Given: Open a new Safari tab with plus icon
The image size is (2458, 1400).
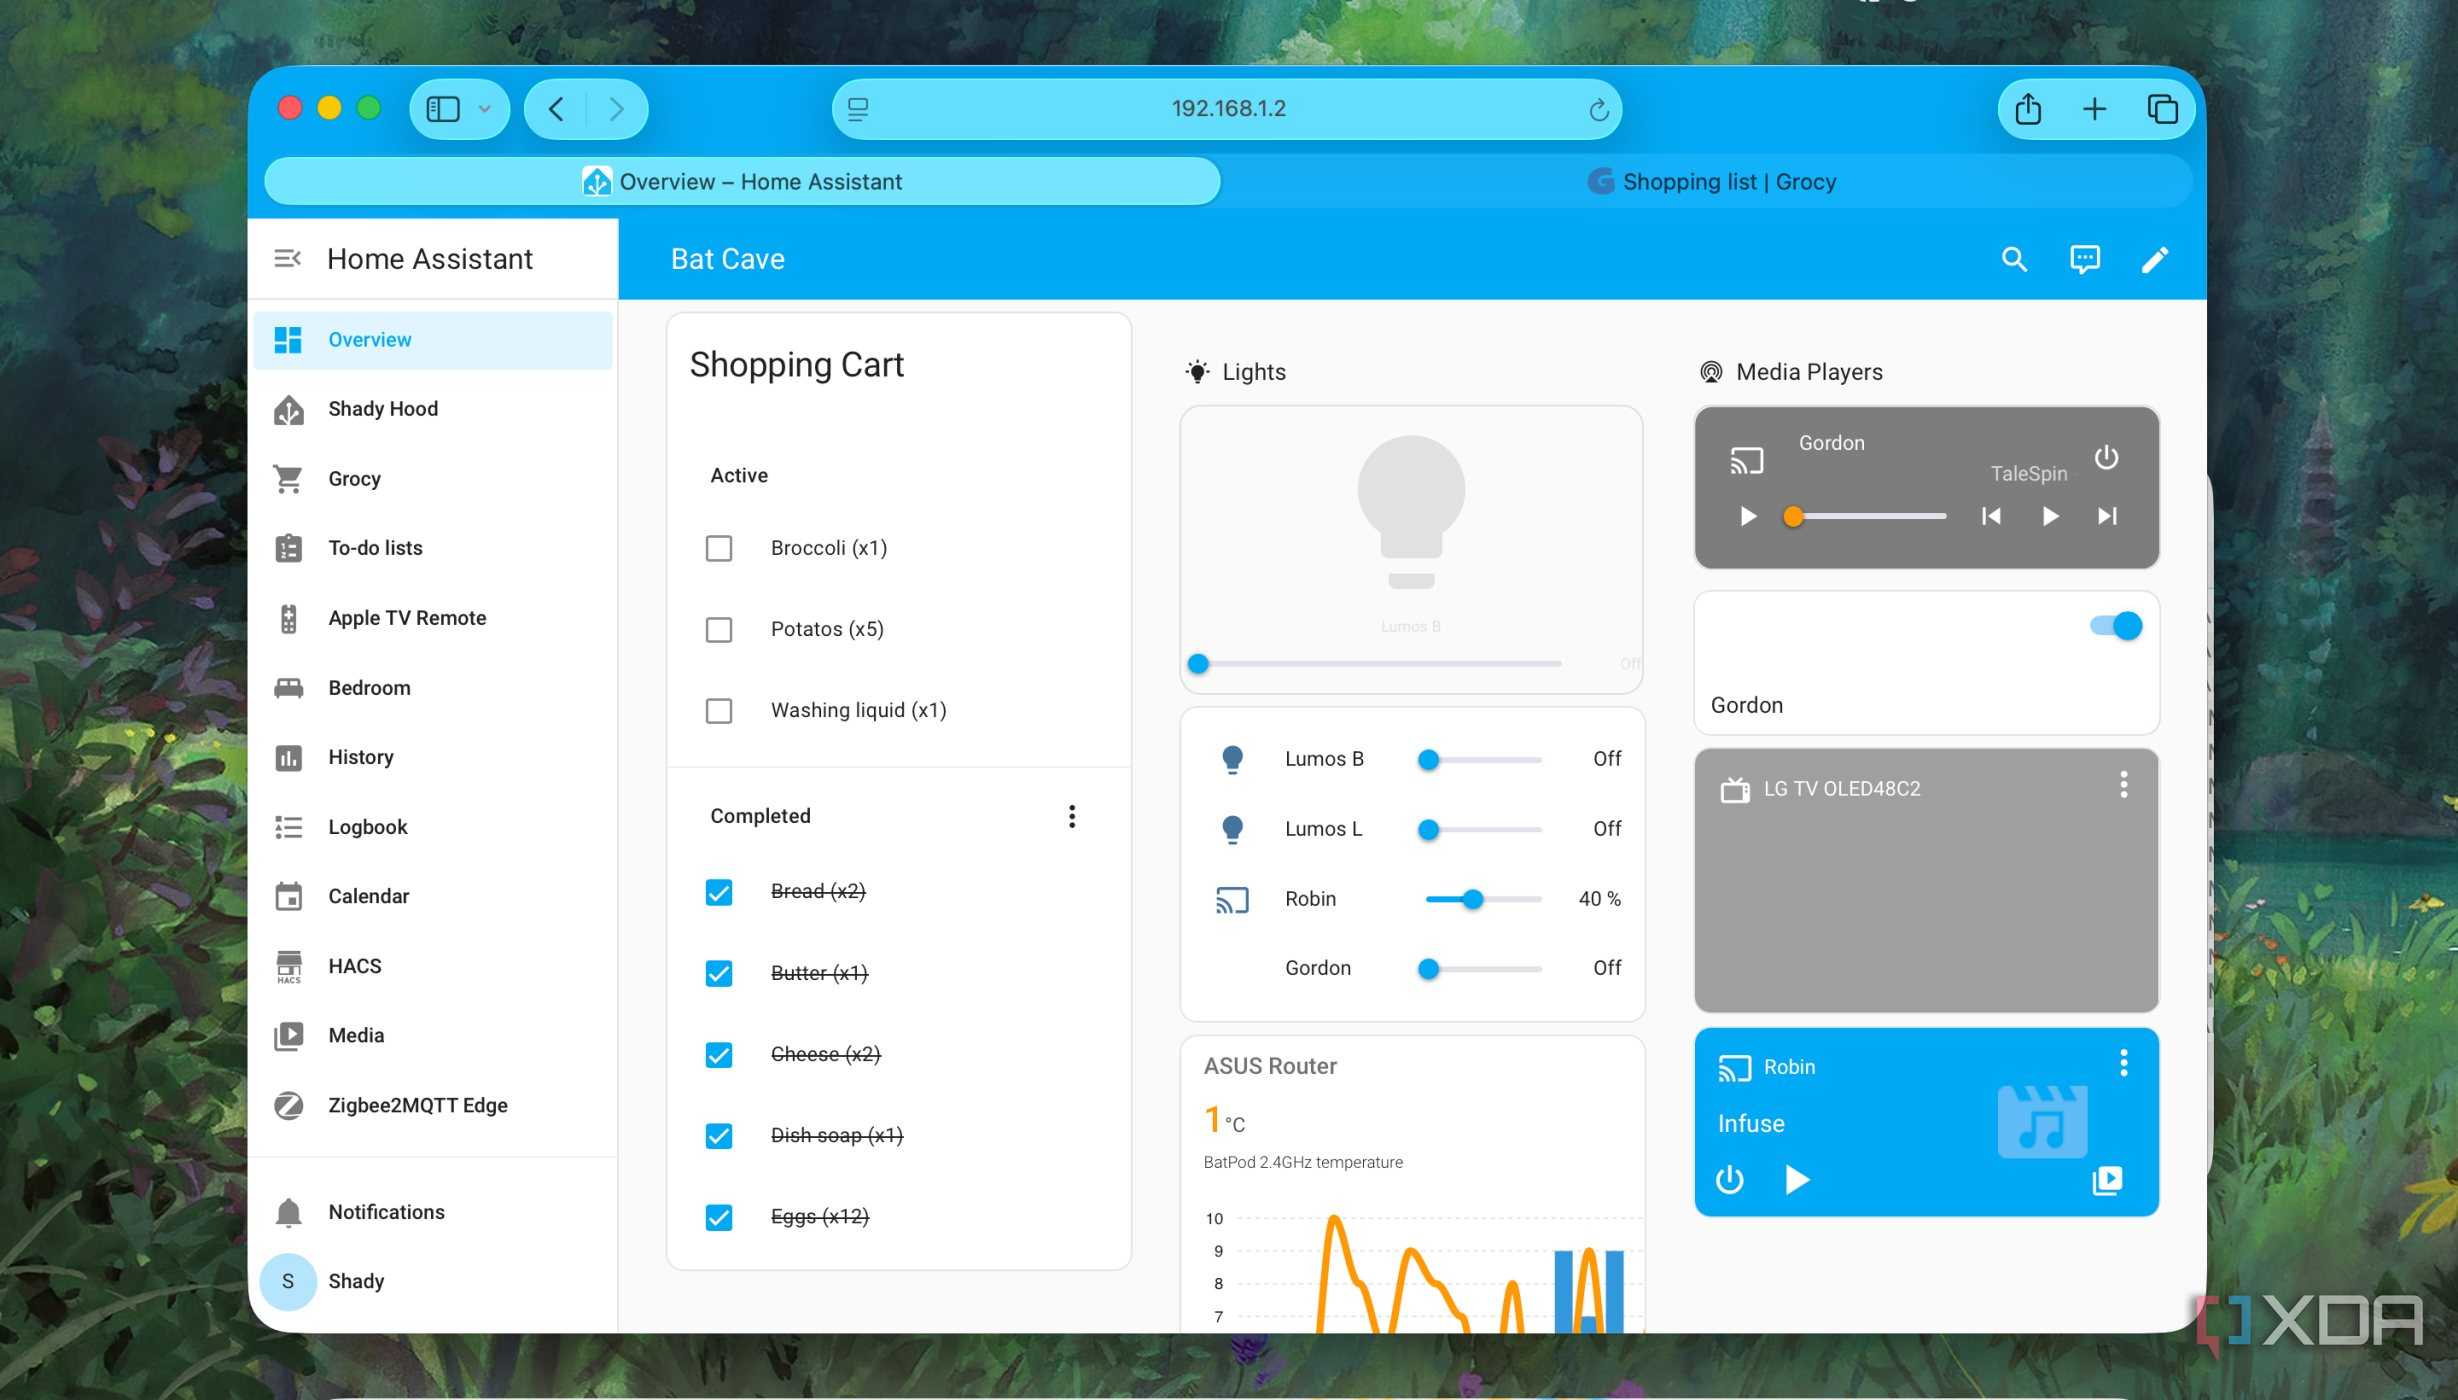Looking at the screenshot, I should coord(2094,109).
